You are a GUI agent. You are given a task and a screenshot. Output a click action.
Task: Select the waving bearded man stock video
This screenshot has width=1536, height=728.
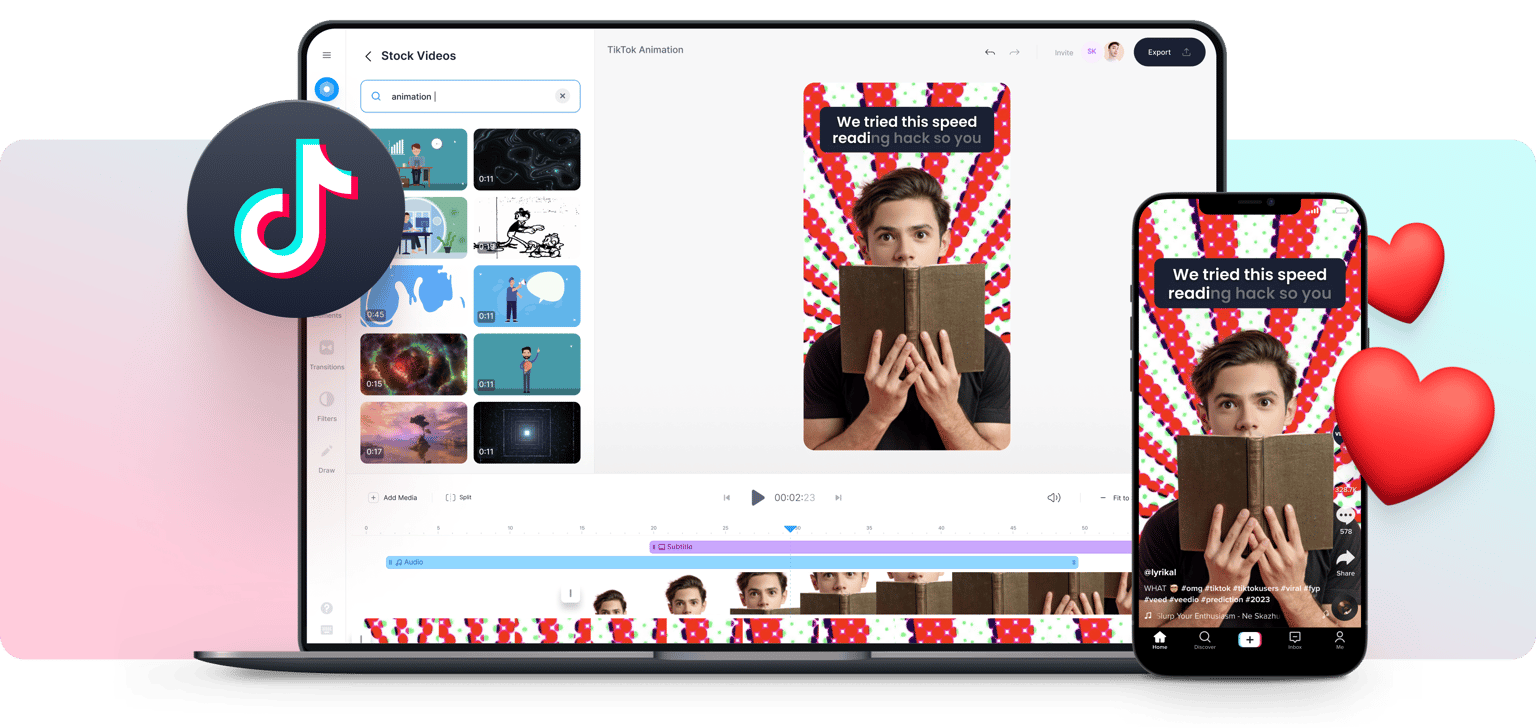click(527, 364)
